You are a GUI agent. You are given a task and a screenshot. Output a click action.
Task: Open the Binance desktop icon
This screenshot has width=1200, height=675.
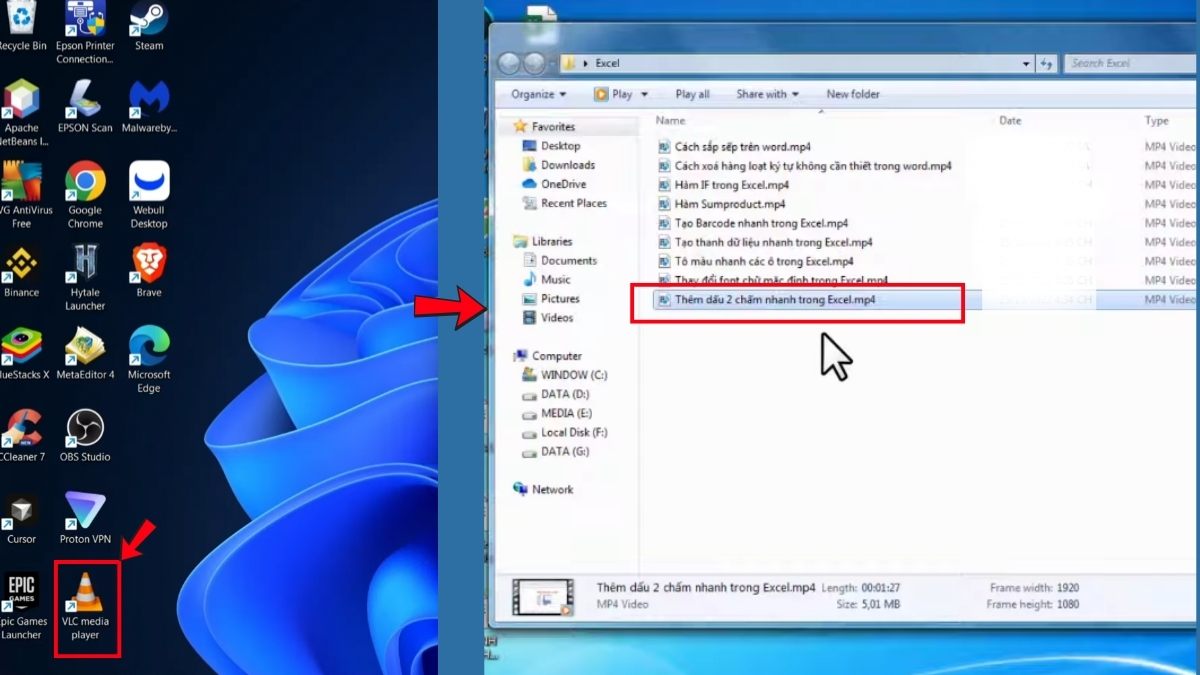pyautogui.click(x=21, y=271)
